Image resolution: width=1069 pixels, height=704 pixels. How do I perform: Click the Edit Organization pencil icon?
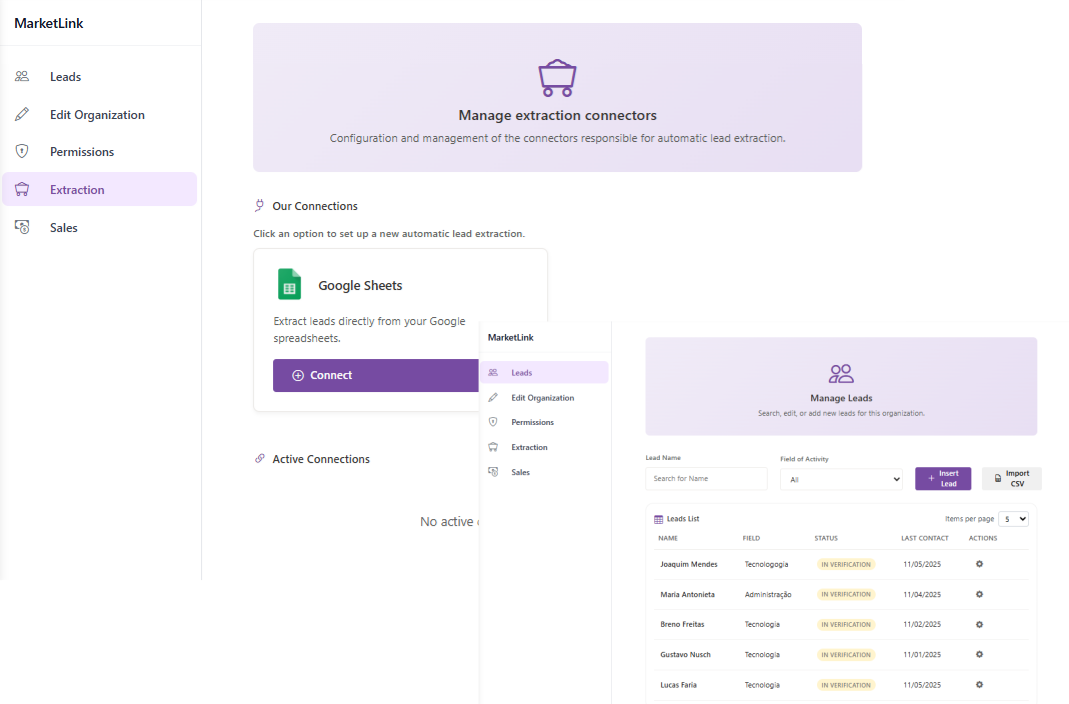coord(22,114)
